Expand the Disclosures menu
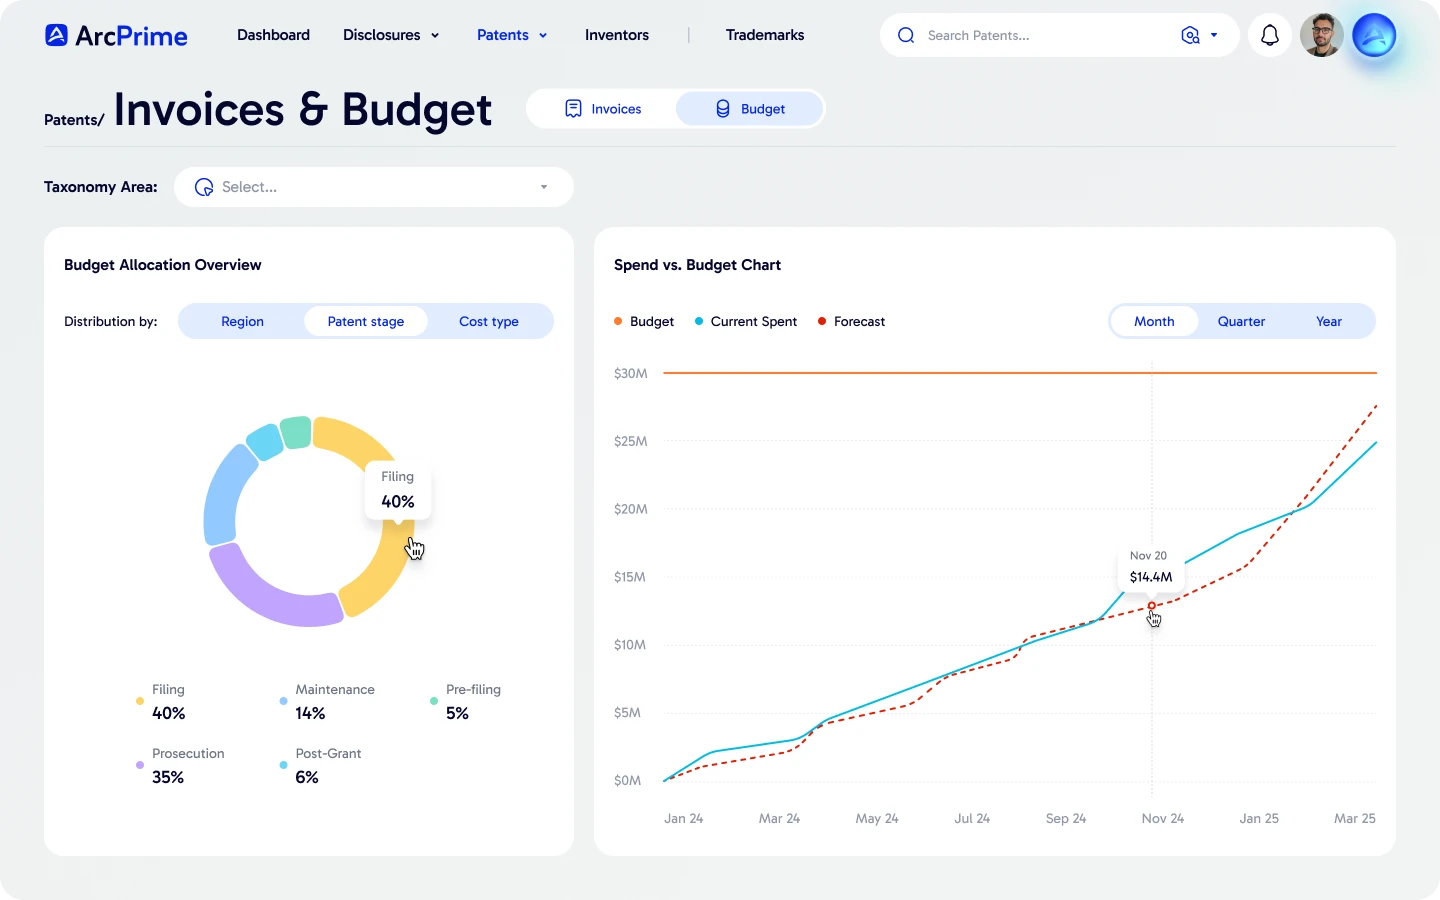1440x900 pixels. [x=391, y=35]
